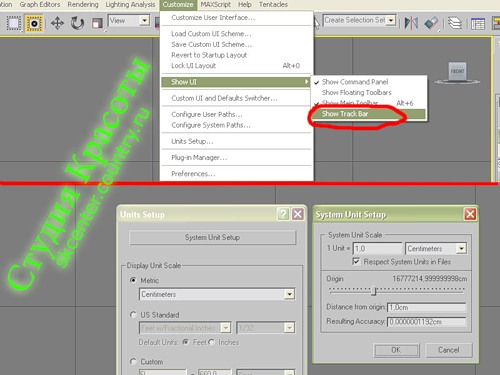The width and height of the screenshot is (500, 375).
Task: Toggle Respect System Units in Files
Action: 356,261
